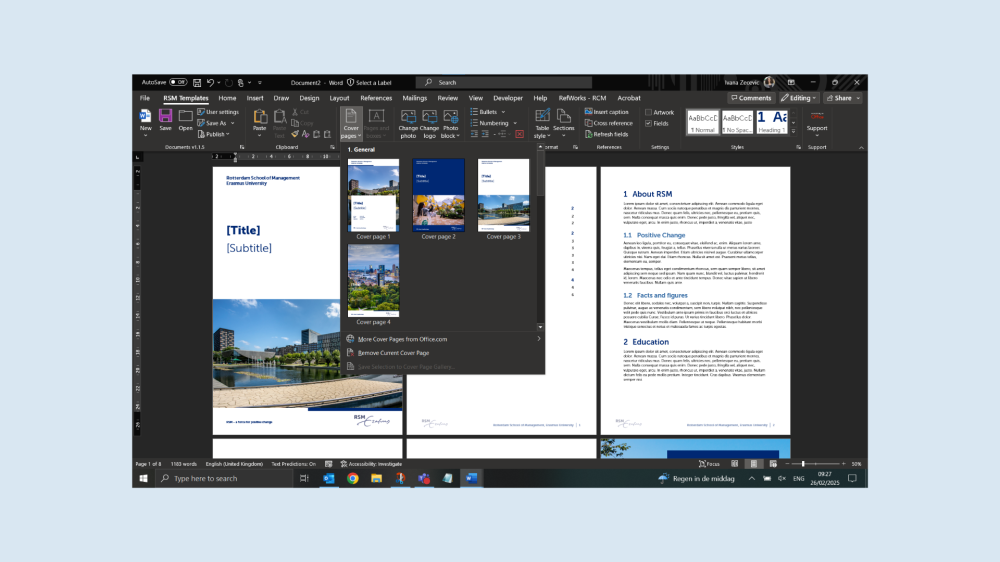Select the Cover page 2 thumbnail
The height and width of the screenshot is (562, 1000).
439,196
